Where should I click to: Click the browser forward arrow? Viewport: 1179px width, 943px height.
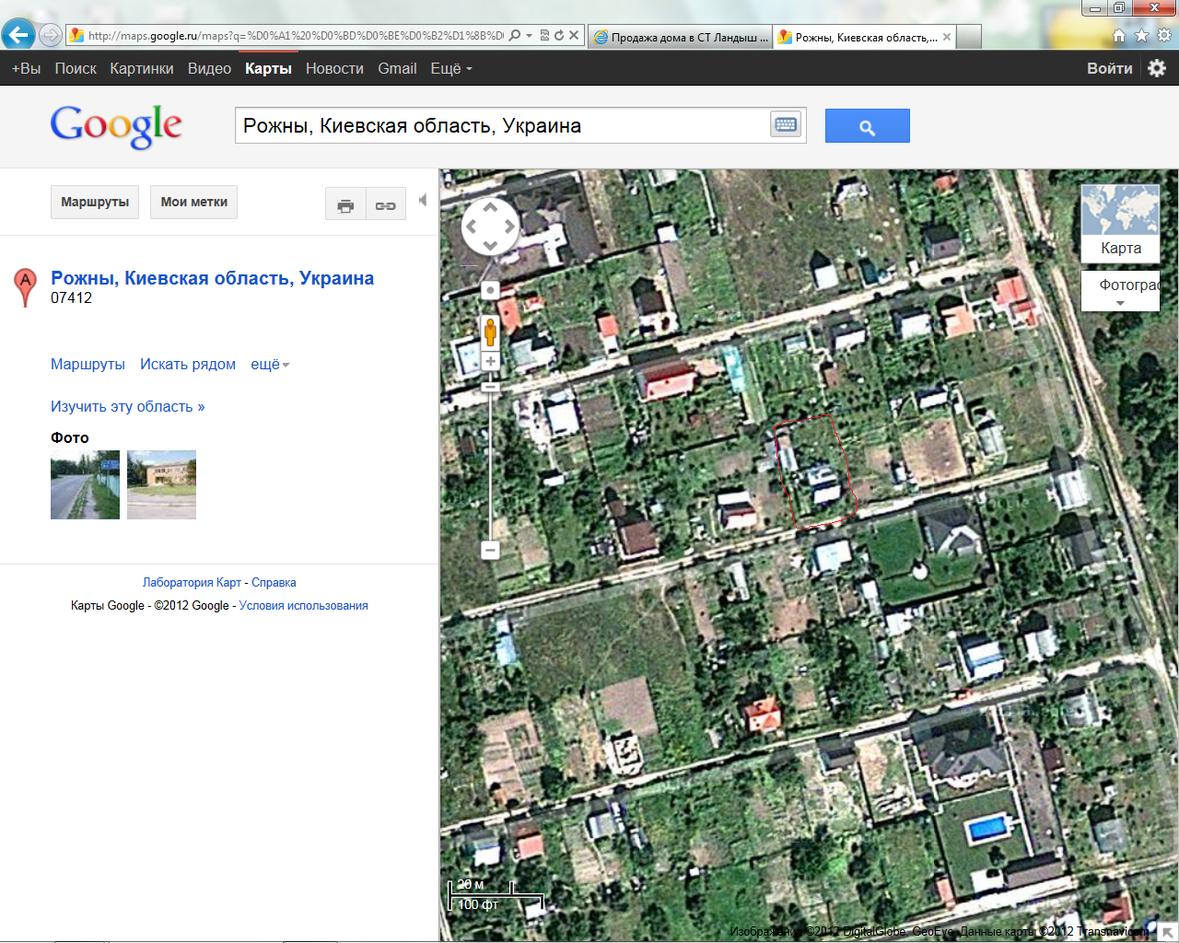pos(50,35)
